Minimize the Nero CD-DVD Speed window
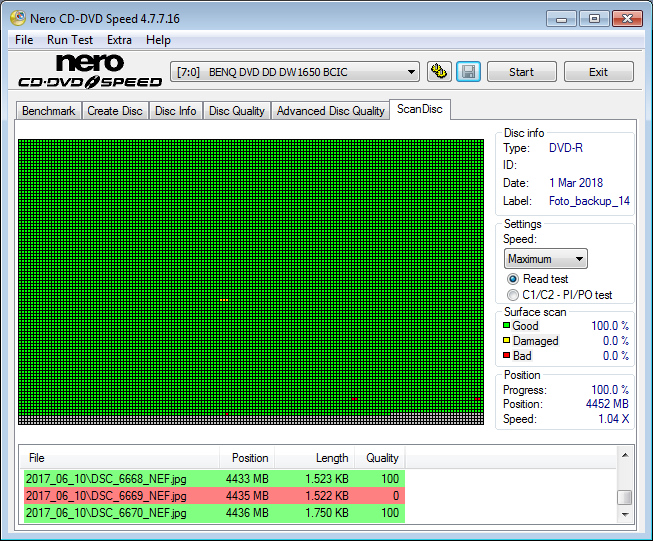Screen dimensions: 653x541 click(561, 19)
